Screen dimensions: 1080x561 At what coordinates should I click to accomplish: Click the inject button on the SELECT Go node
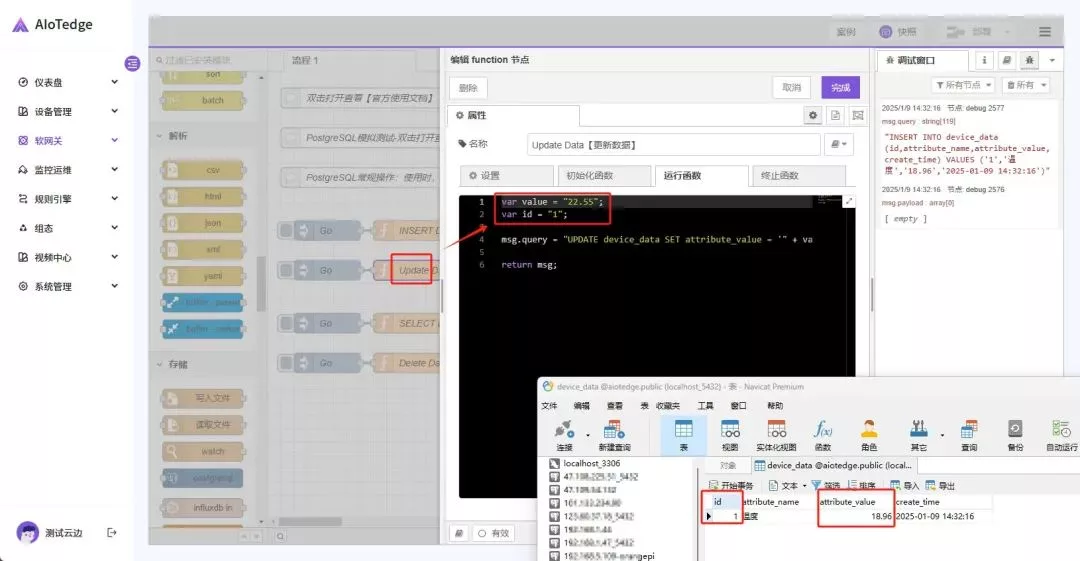[286, 323]
